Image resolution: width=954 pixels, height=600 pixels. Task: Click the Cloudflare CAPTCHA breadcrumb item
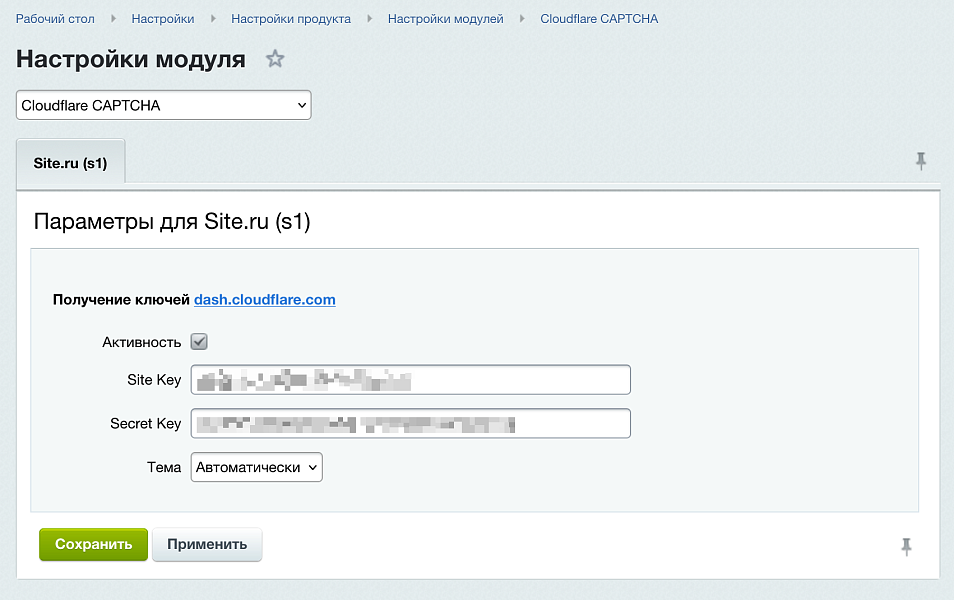click(x=598, y=18)
